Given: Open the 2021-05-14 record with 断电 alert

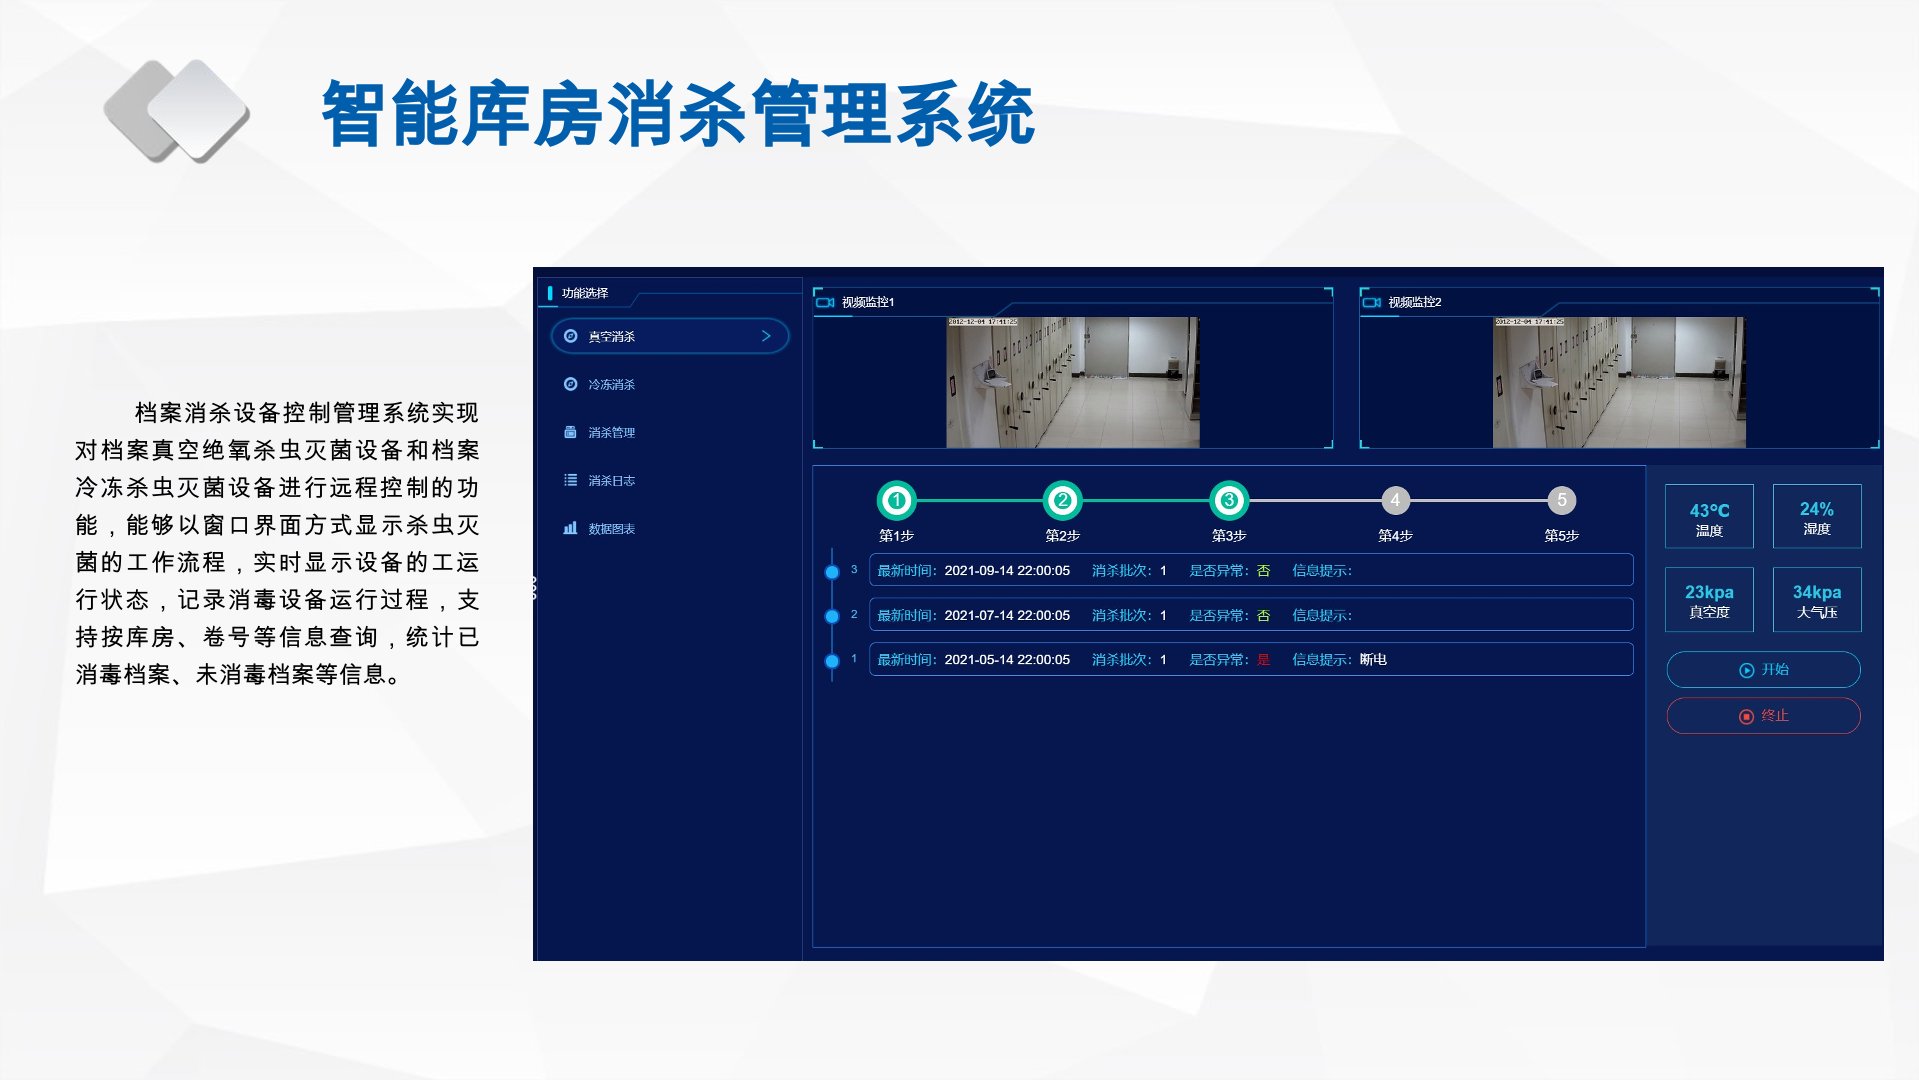Looking at the screenshot, I should (x=1250, y=660).
